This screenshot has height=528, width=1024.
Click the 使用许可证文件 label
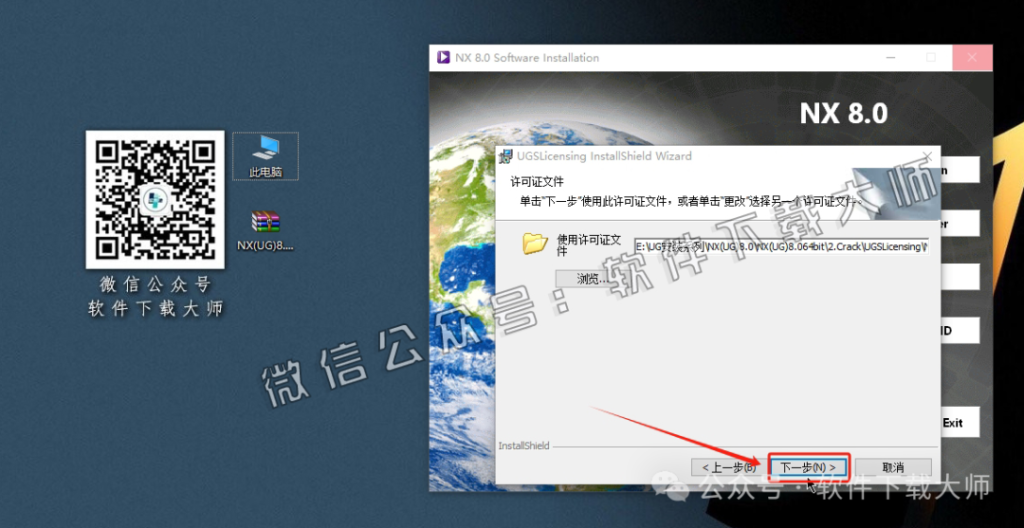tap(588, 244)
